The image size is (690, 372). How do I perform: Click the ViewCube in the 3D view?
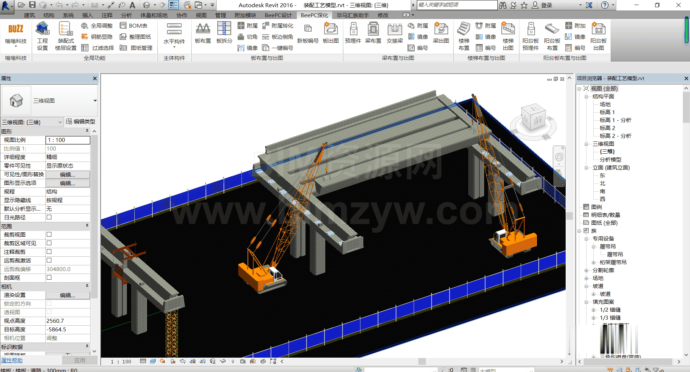click(x=533, y=117)
